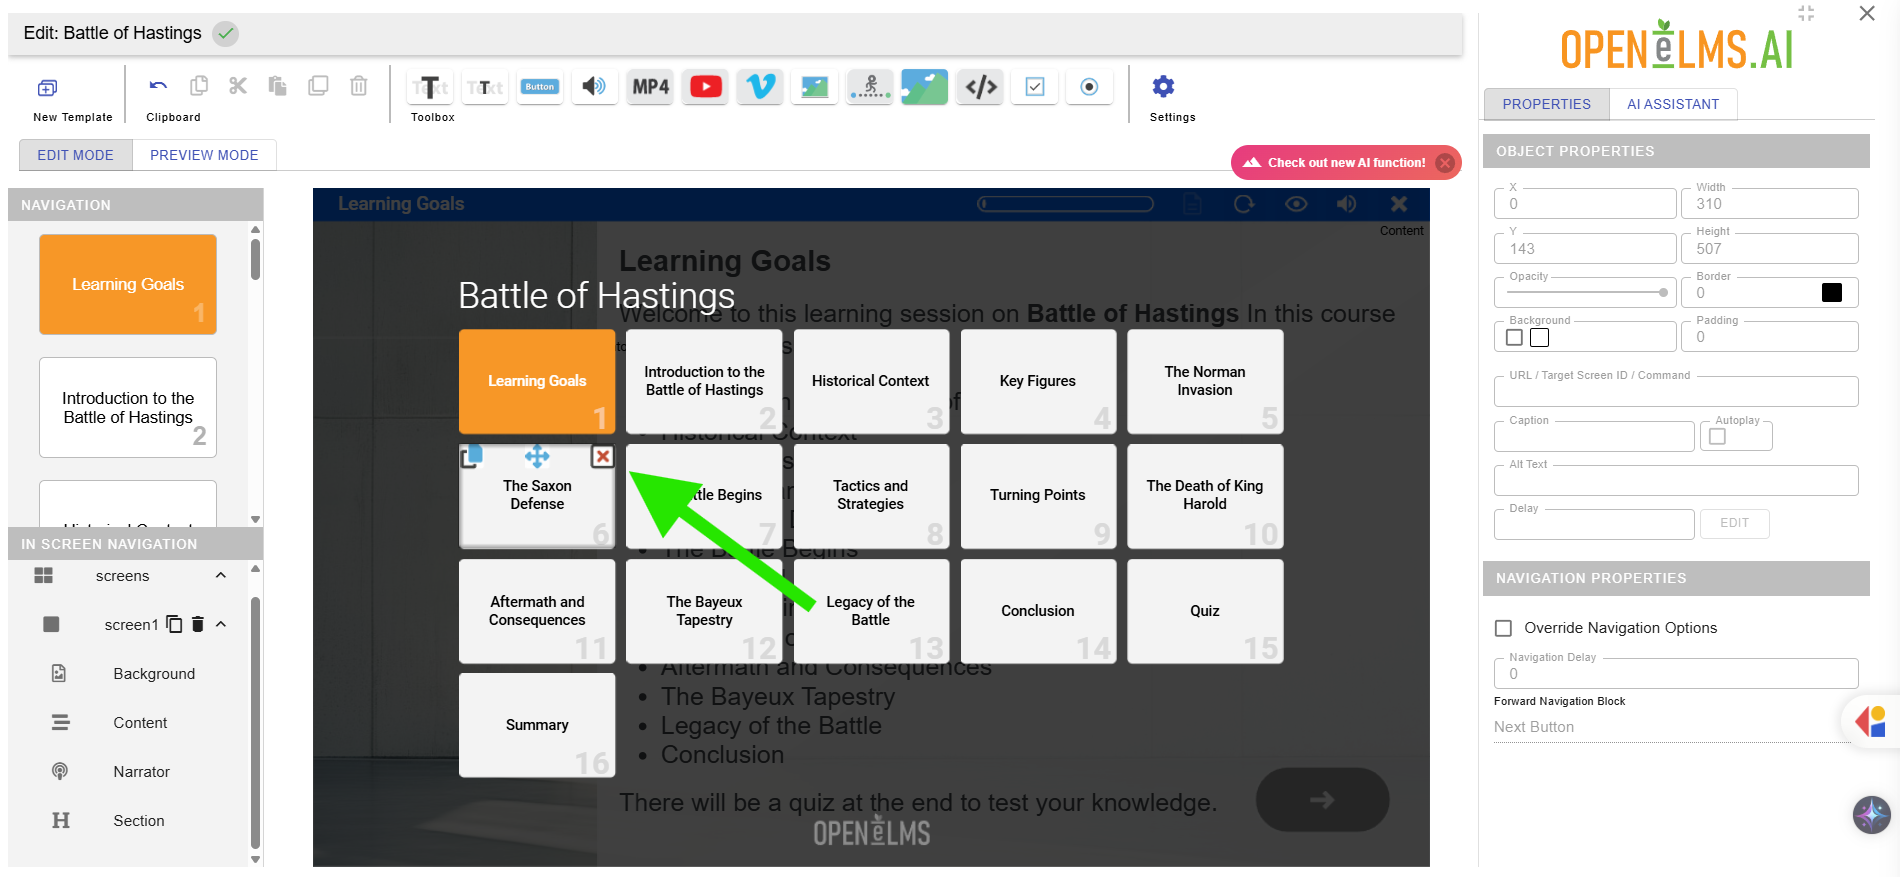Select the Edit Mode tab

click(x=76, y=155)
